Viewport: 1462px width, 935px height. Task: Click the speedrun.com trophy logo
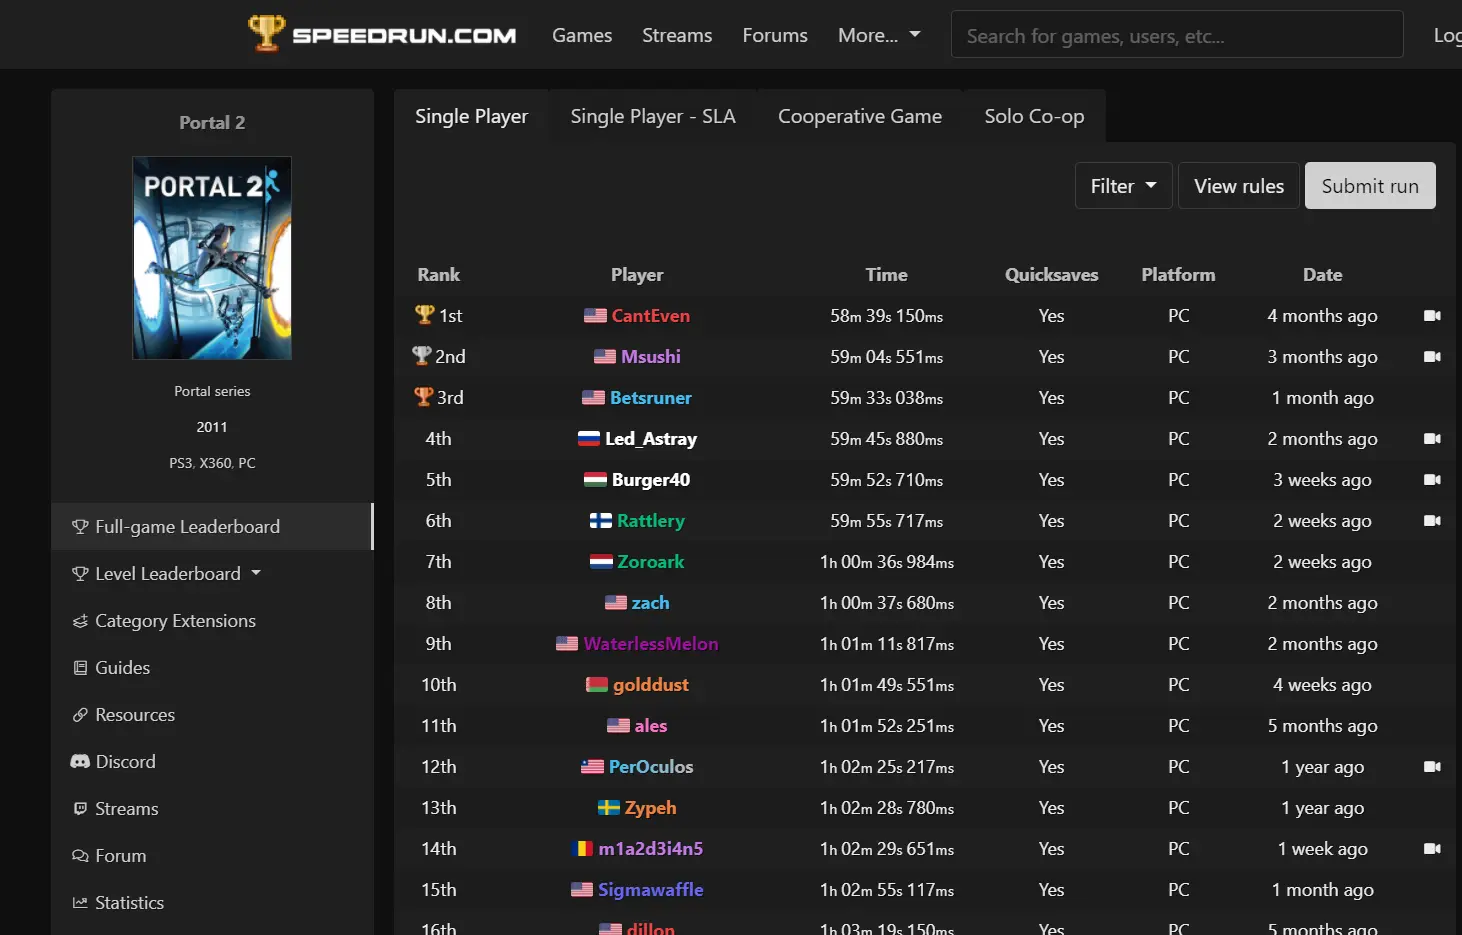266,33
